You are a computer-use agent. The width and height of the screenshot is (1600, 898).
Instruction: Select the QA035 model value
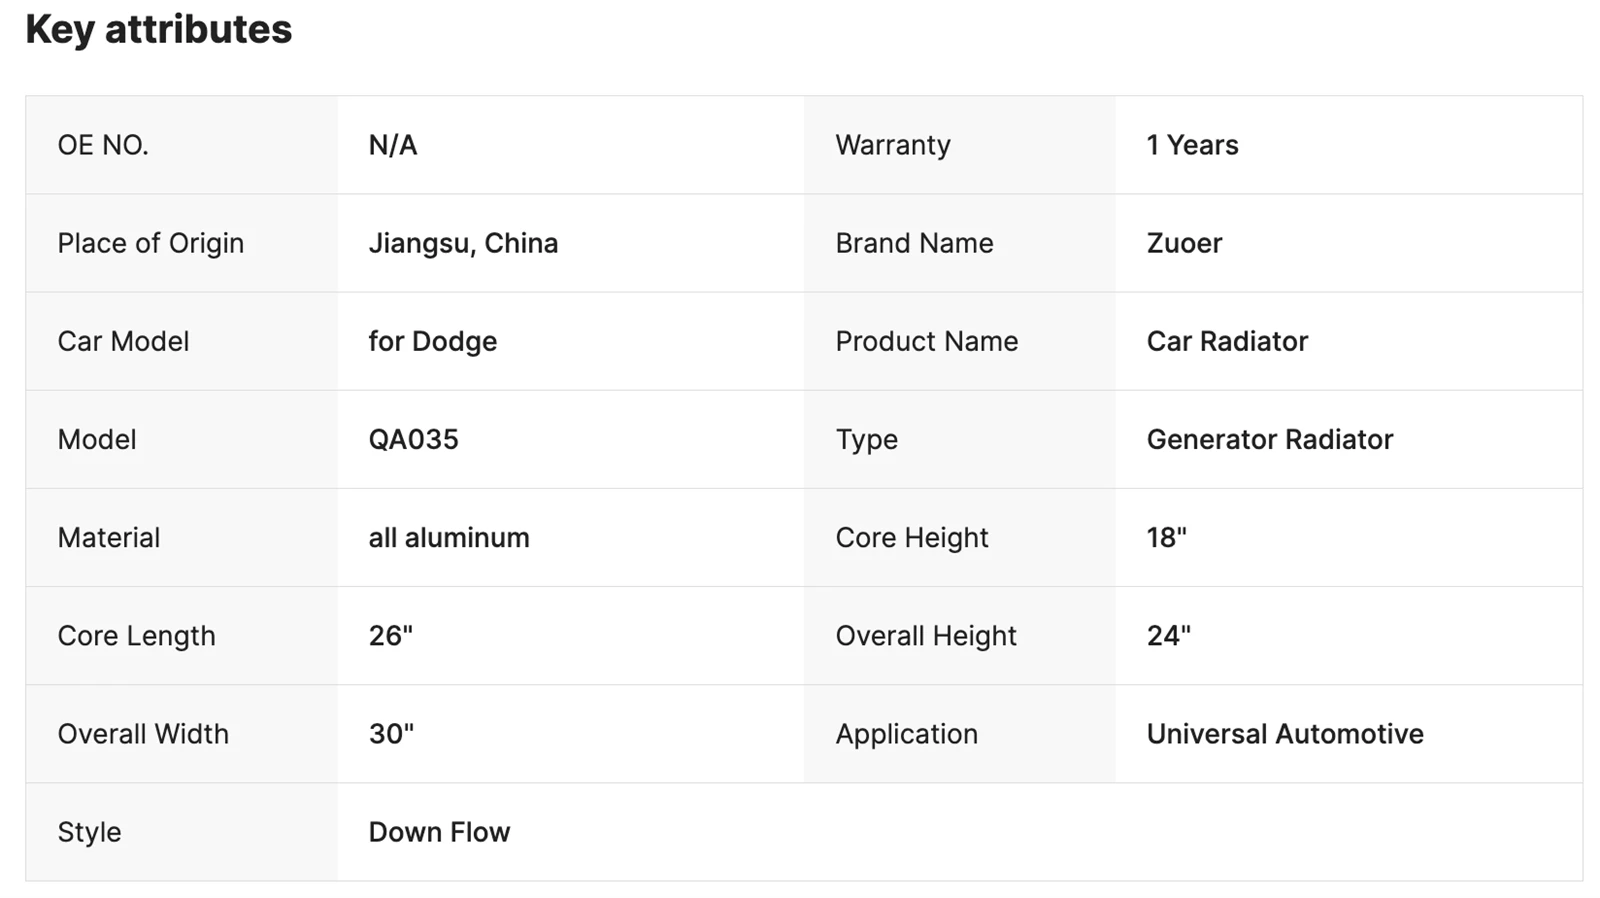click(413, 439)
